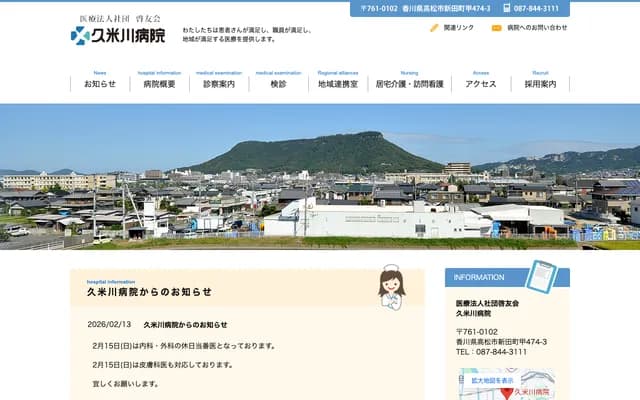
Task: Click the red map pin for 久米川病院
Action: pyautogui.click(x=507, y=393)
